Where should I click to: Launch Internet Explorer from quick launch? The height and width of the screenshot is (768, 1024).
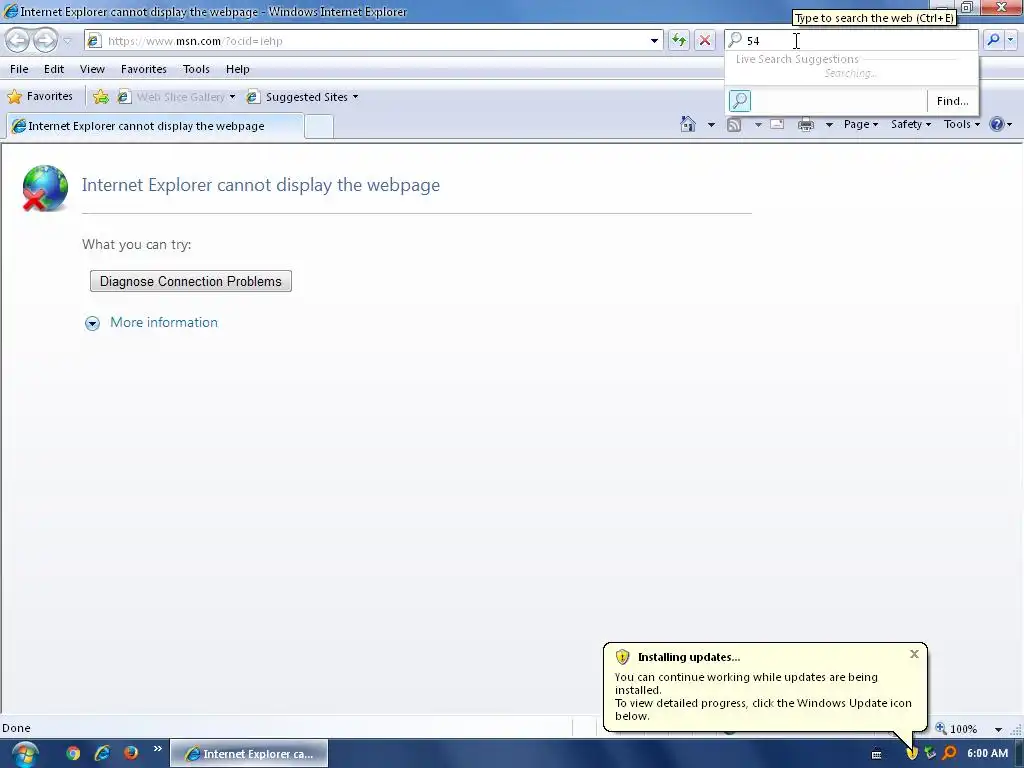click(x=102, y=753)
